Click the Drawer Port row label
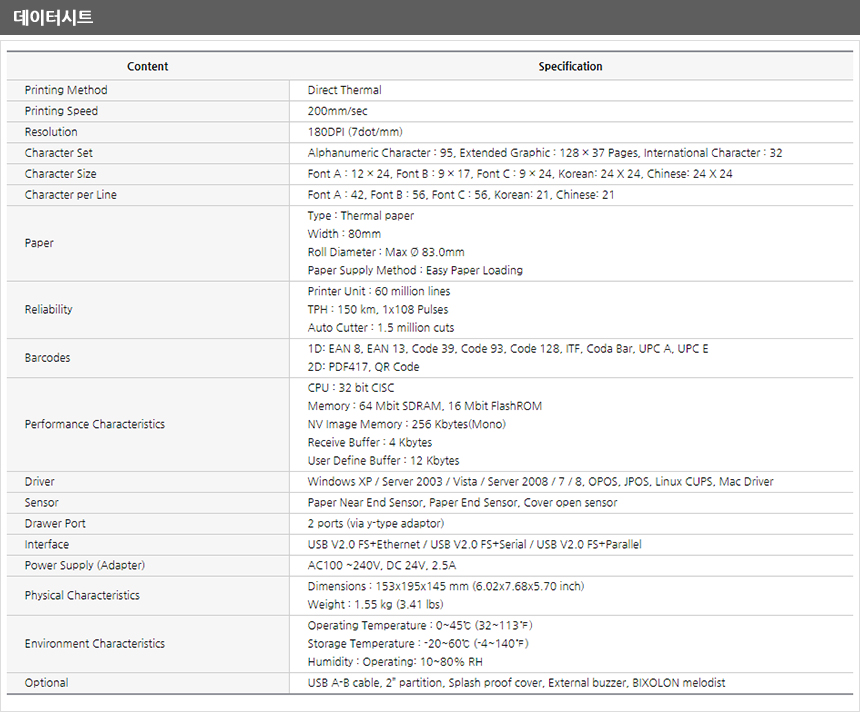The image size is (860, 722). (x=55, y=523)
